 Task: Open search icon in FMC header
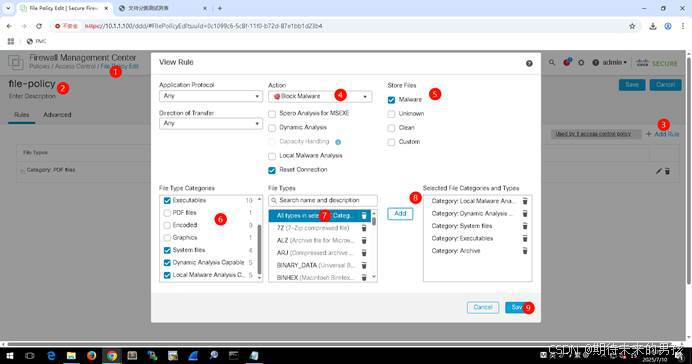pos(552,63)
